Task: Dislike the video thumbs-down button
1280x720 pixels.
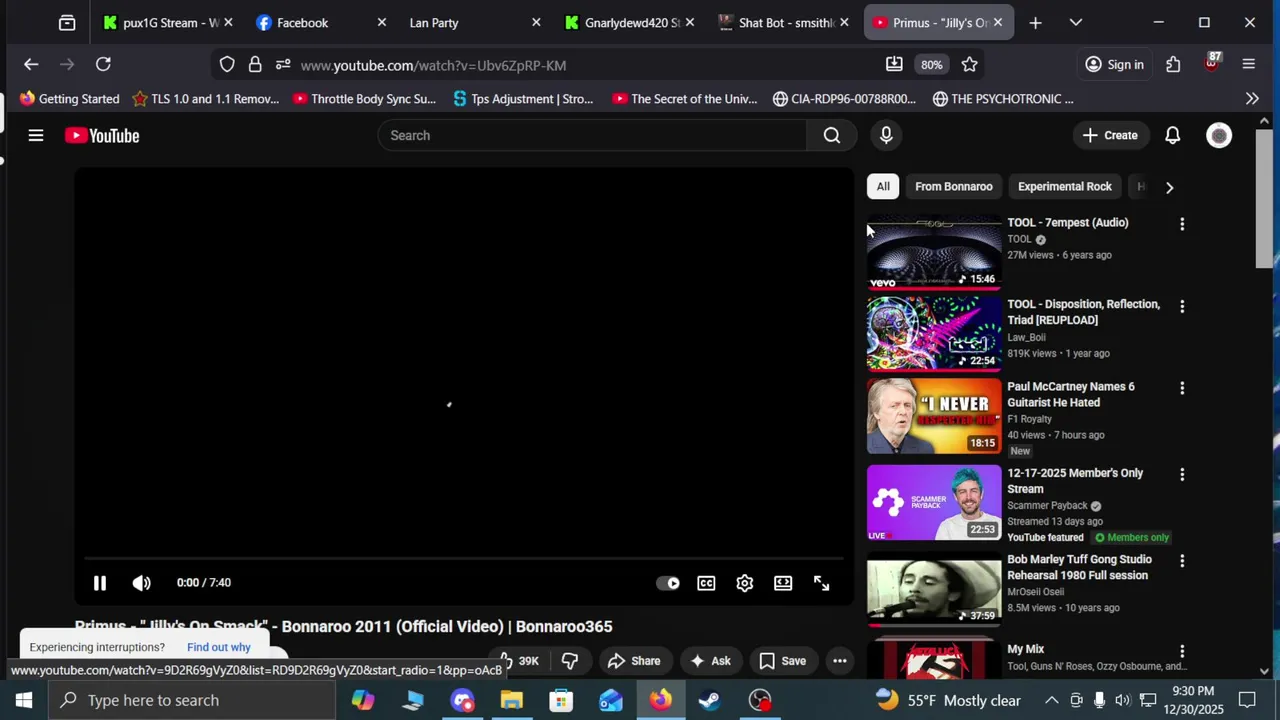Action: 570,661
